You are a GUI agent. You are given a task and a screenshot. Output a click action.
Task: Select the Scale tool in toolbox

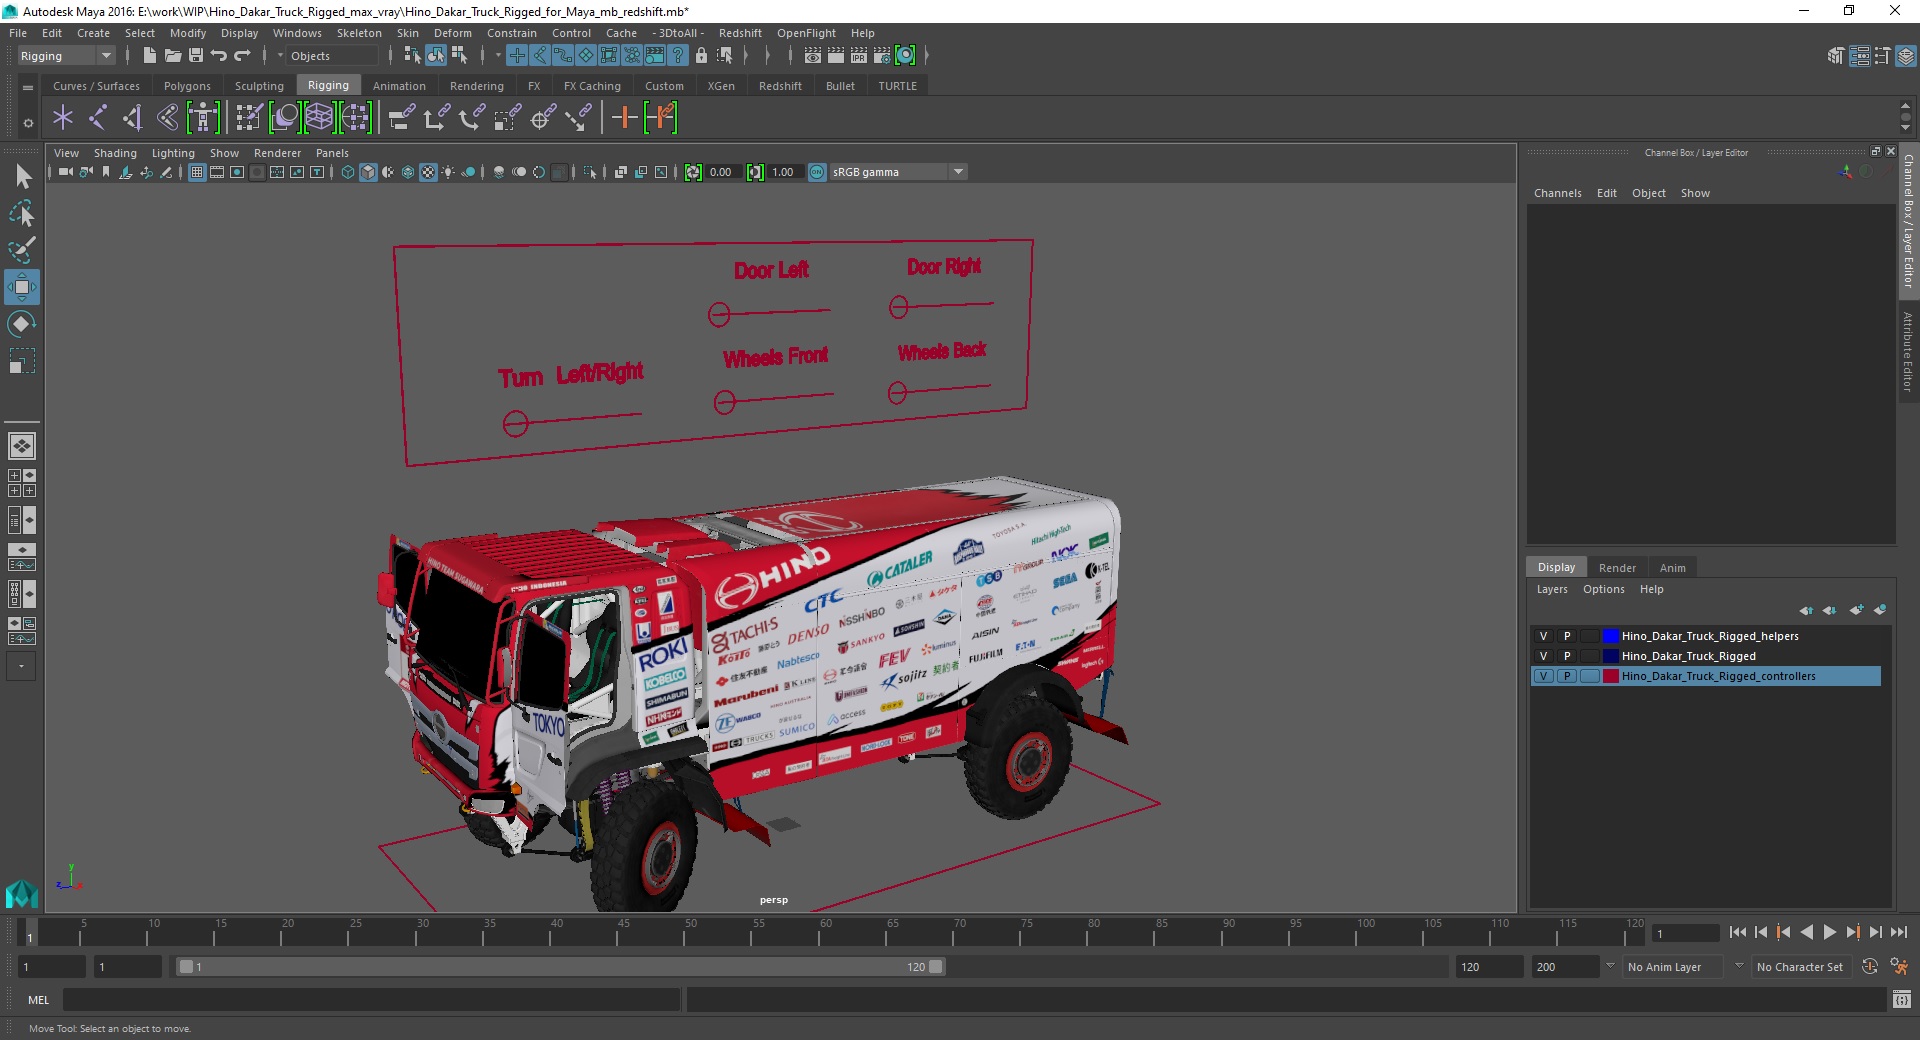pos(22,360)
